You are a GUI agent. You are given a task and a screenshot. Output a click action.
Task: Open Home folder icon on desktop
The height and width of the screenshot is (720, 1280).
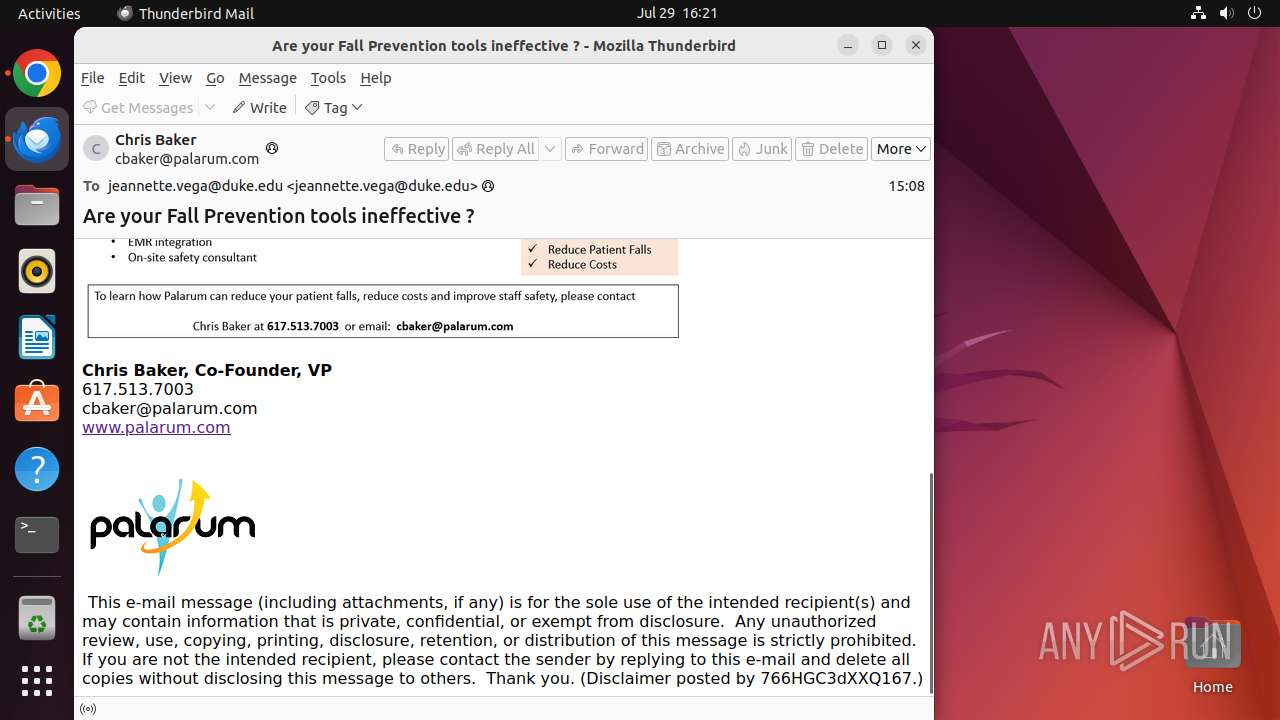tap(1212, 655)
